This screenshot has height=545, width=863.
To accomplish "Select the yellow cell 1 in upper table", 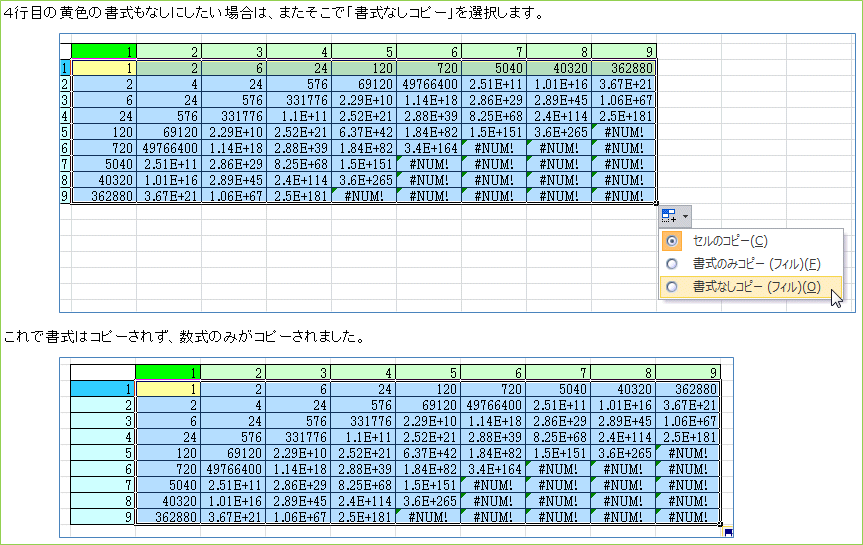I will tap(104, 68).
